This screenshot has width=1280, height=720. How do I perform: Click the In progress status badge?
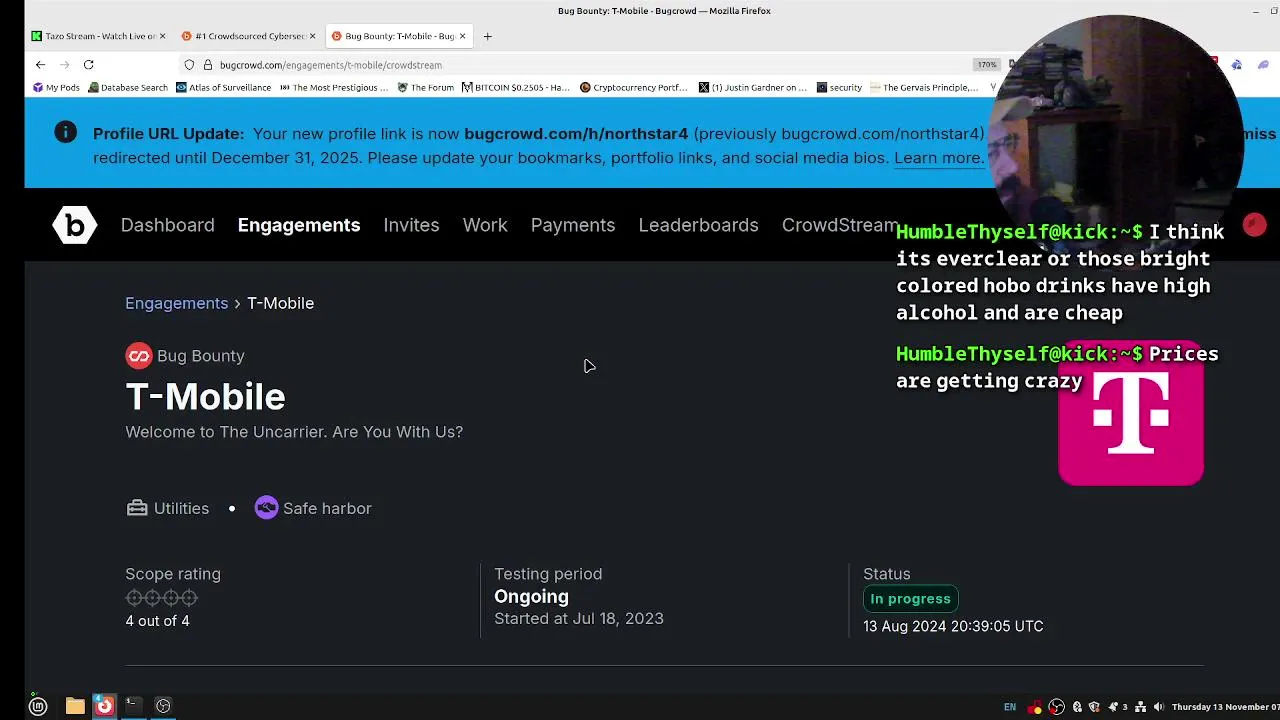tap(910, 599)
